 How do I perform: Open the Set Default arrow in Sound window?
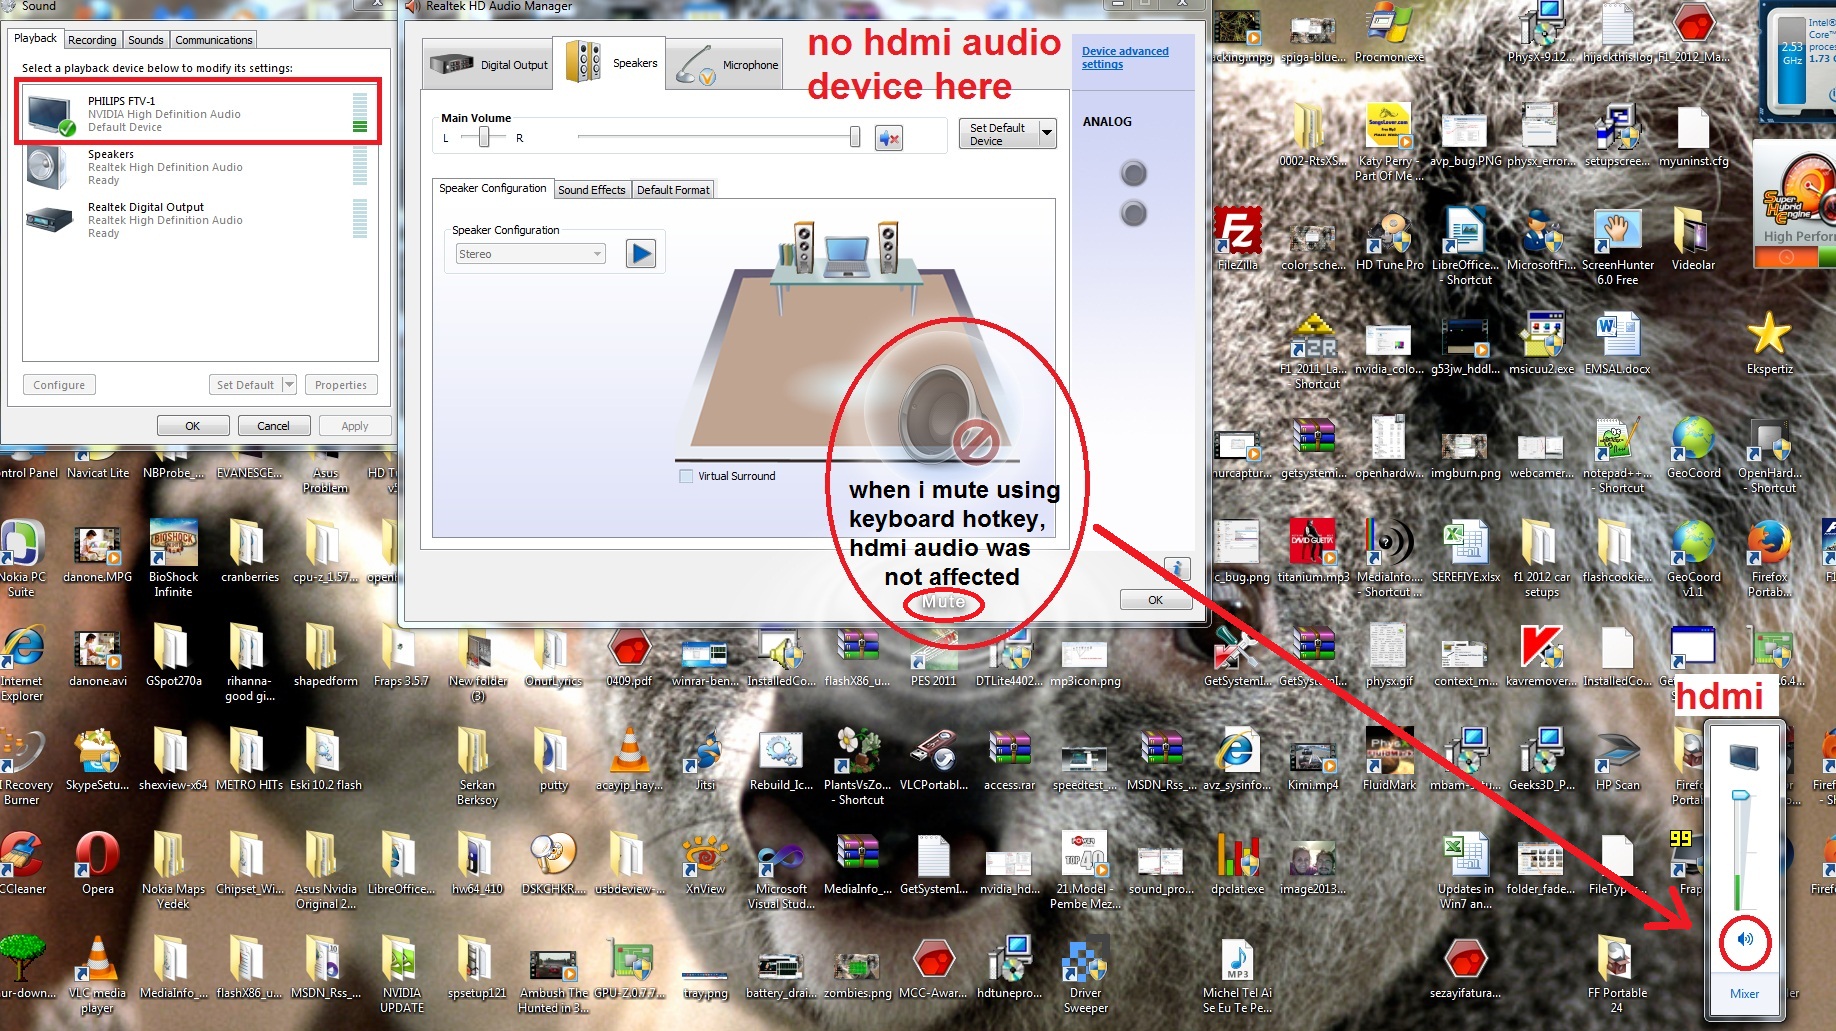[289, 385]
